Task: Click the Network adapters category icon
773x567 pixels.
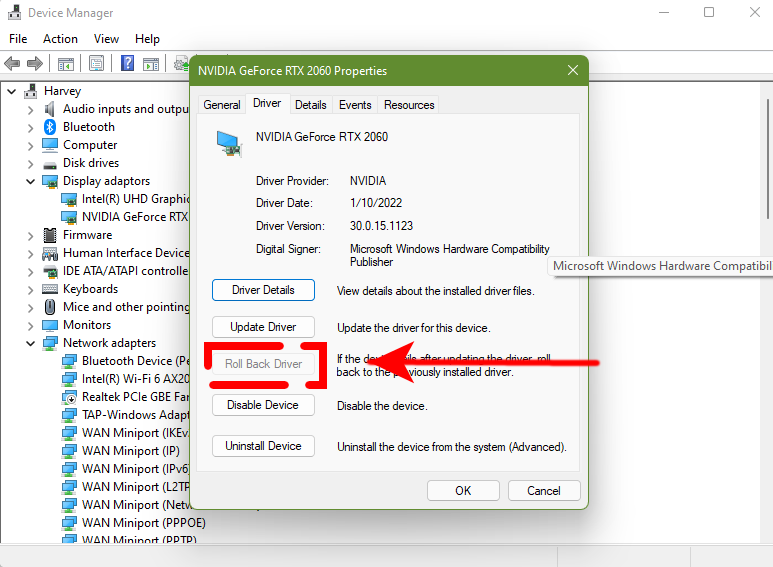Action: point(50,343)
